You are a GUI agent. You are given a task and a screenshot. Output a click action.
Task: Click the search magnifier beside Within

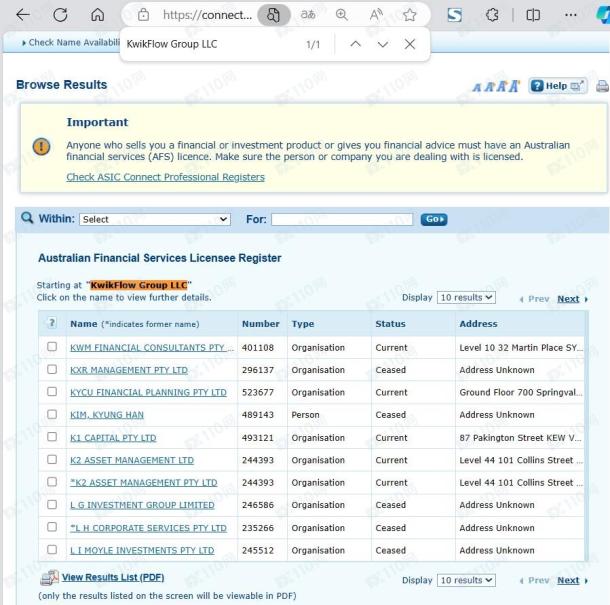click(27, 218)
